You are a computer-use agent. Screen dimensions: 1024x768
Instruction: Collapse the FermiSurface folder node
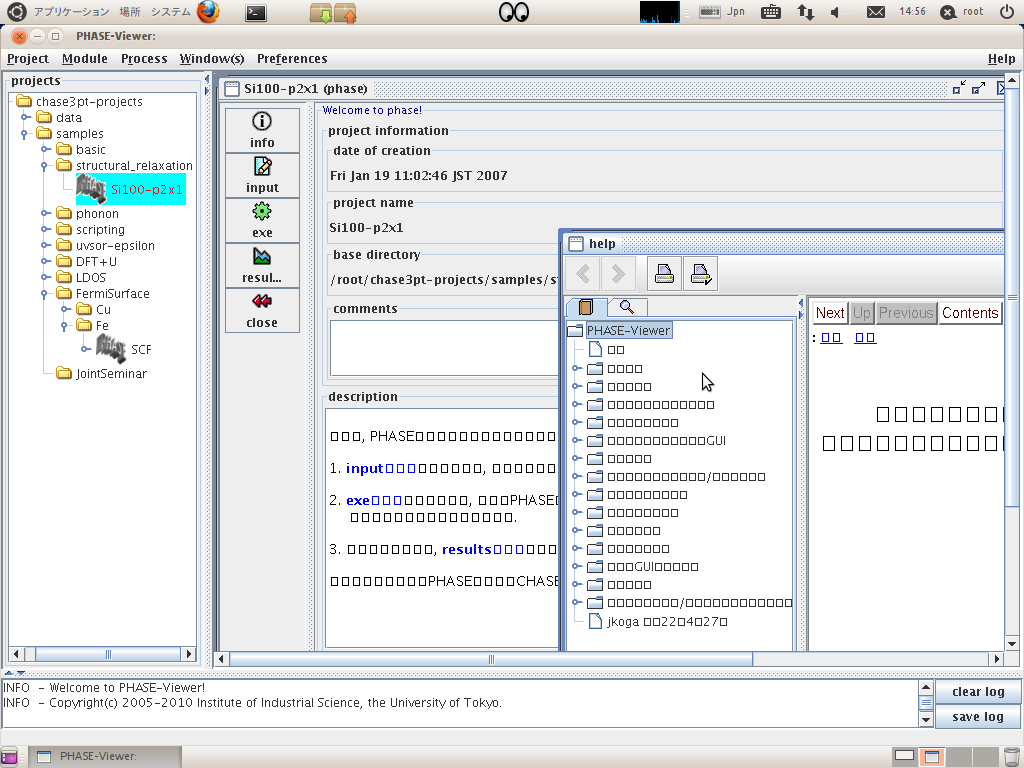tap(45, 294)
